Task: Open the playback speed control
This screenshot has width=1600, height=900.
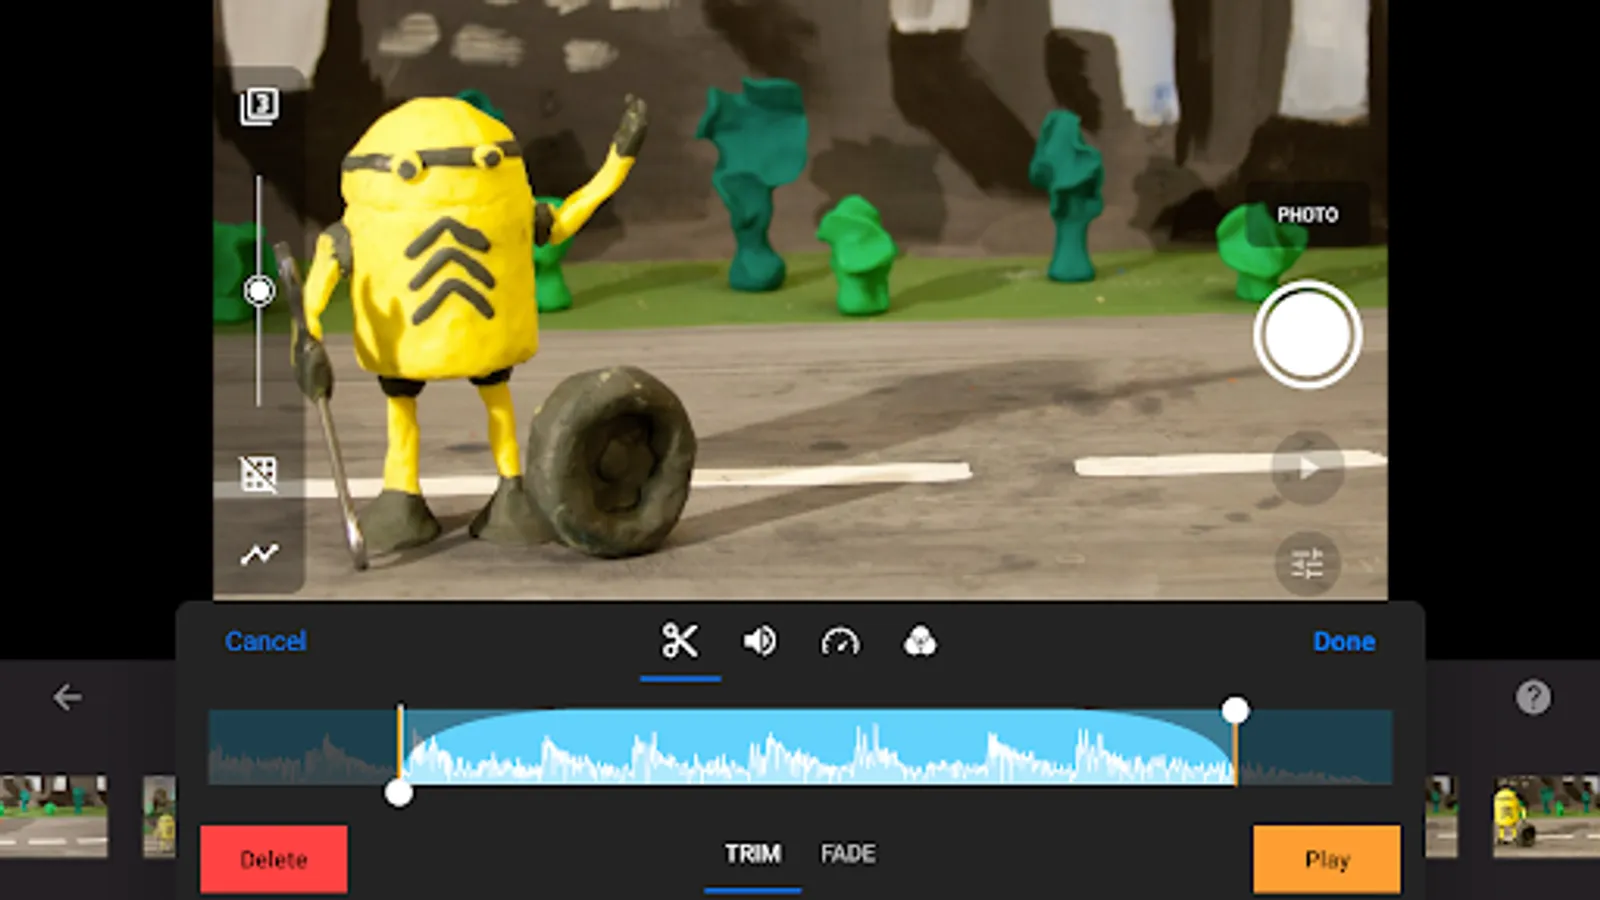Action: pyautogui.click(x=841, y=642)
